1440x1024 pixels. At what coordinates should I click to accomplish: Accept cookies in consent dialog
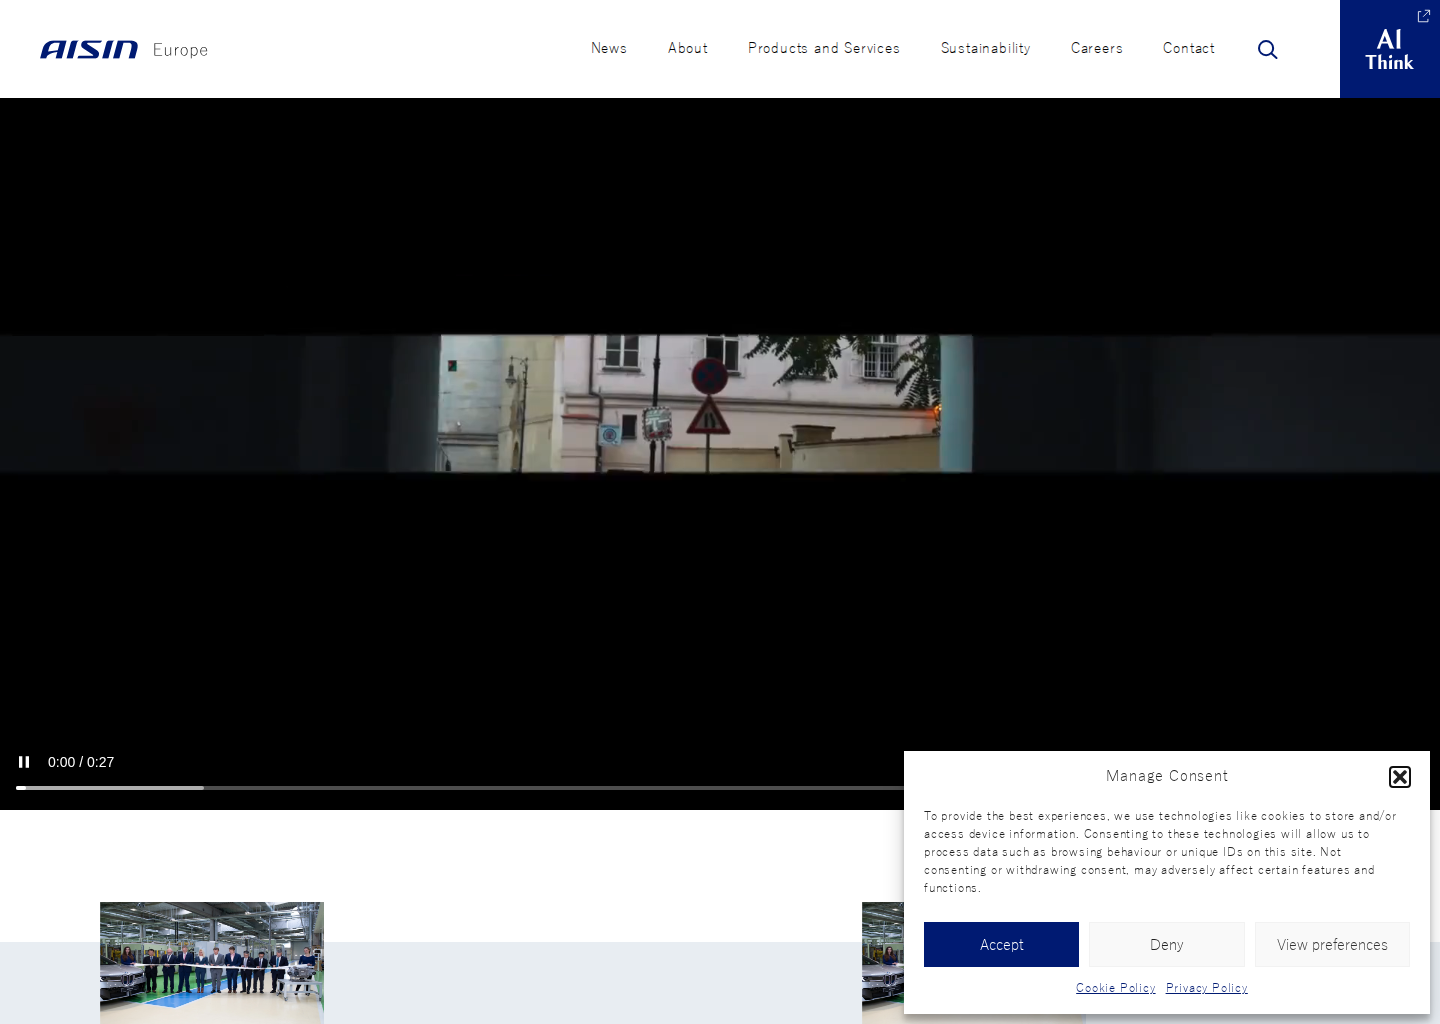1001,944
